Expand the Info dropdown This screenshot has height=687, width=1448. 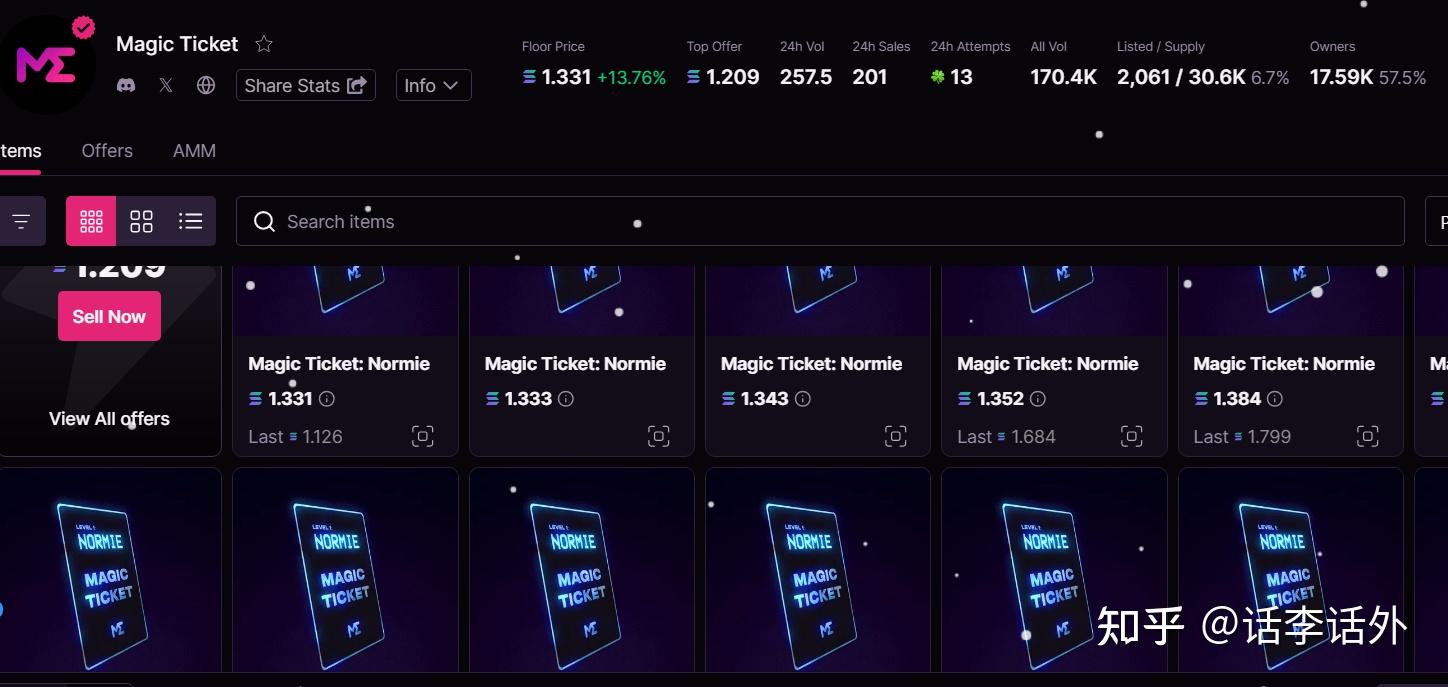point(433,85)
